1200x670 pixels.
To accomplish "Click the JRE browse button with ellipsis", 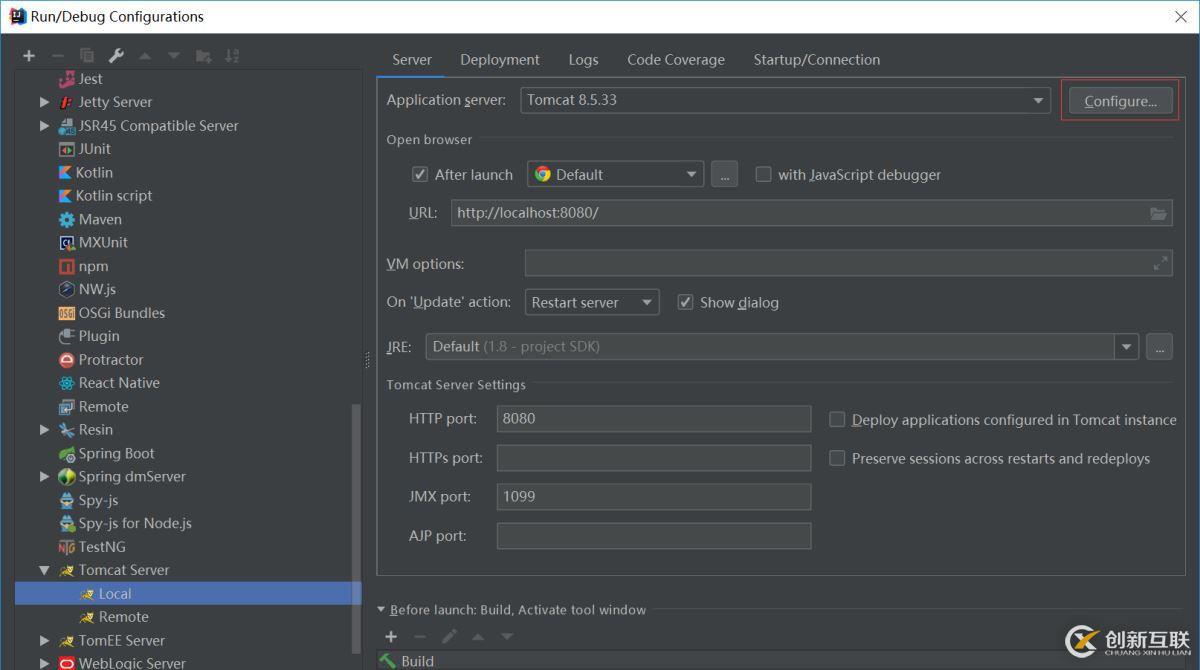I will coord(1158,346).
